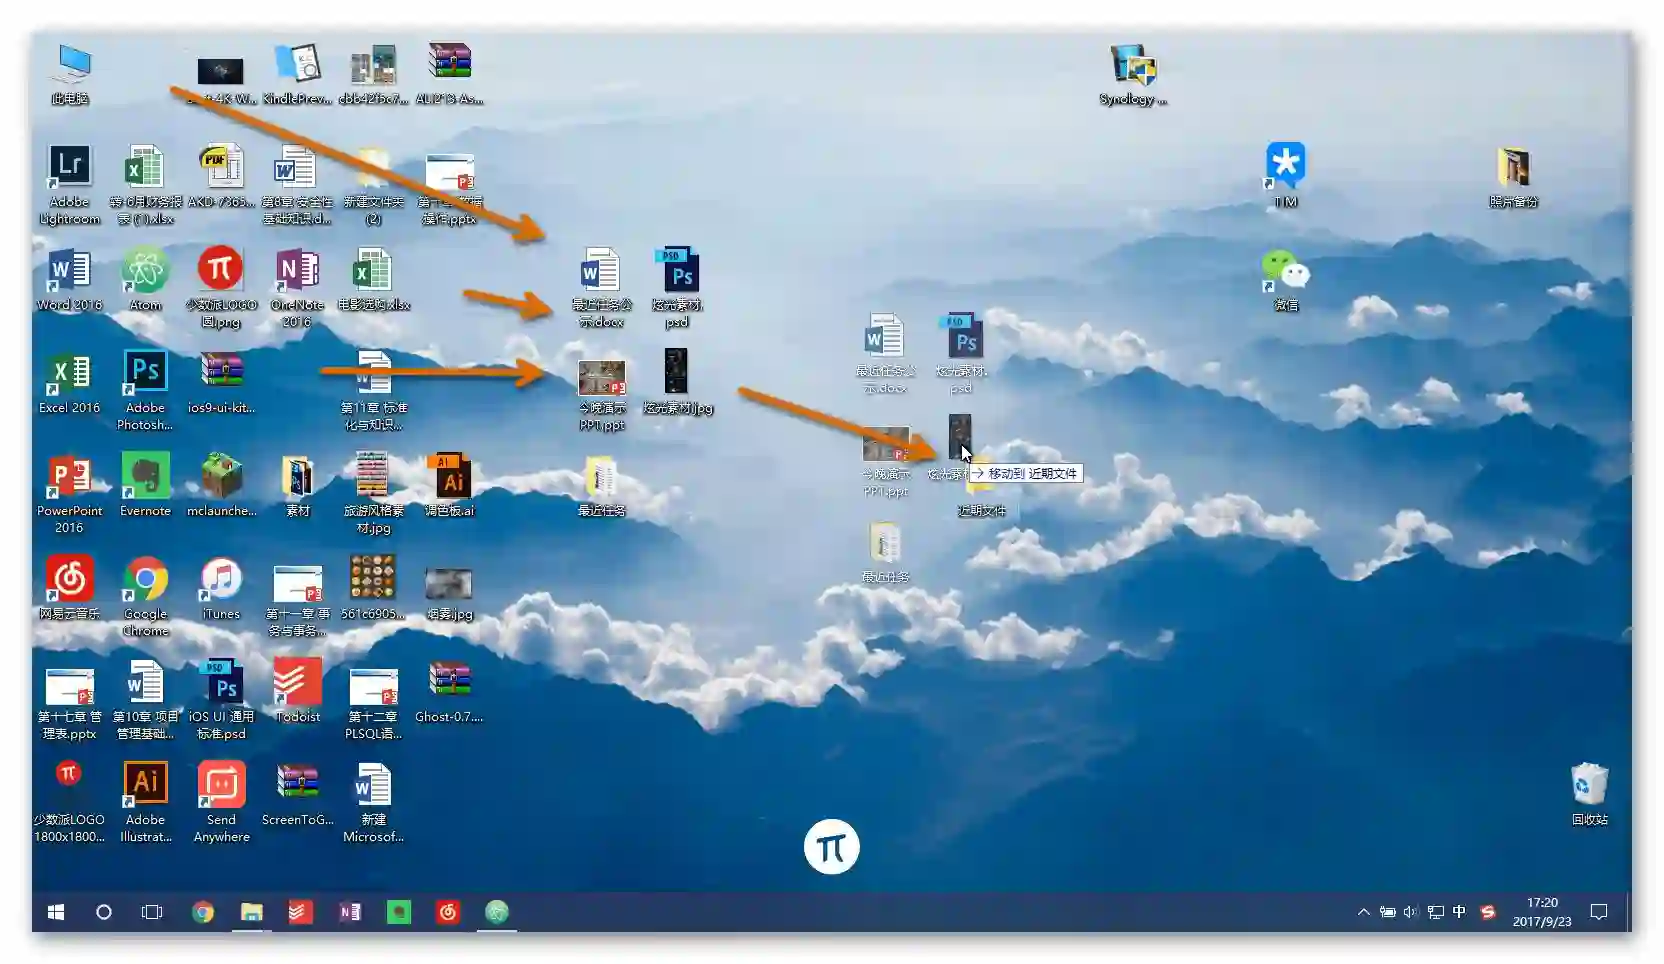Viewport: 1664px width, 964px height.
Task: Select the Ghost-0.7 archive file
Action: [449, 692]
